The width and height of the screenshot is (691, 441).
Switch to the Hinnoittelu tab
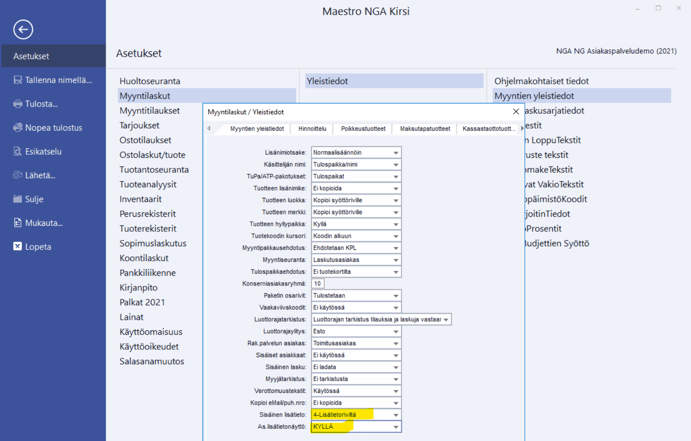[312, 129]
